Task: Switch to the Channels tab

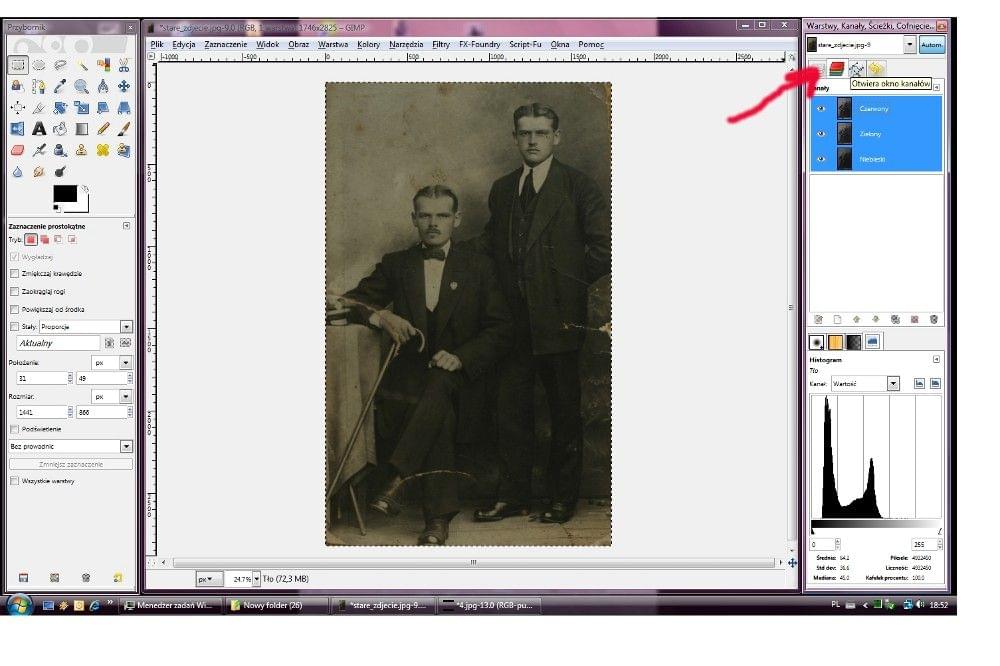Action: 836,68
